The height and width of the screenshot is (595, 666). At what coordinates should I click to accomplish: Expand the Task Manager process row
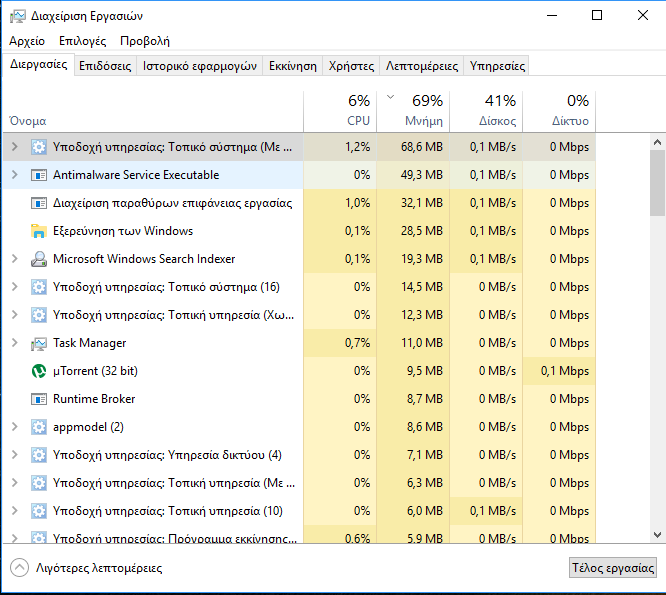(x=14, y=343)
